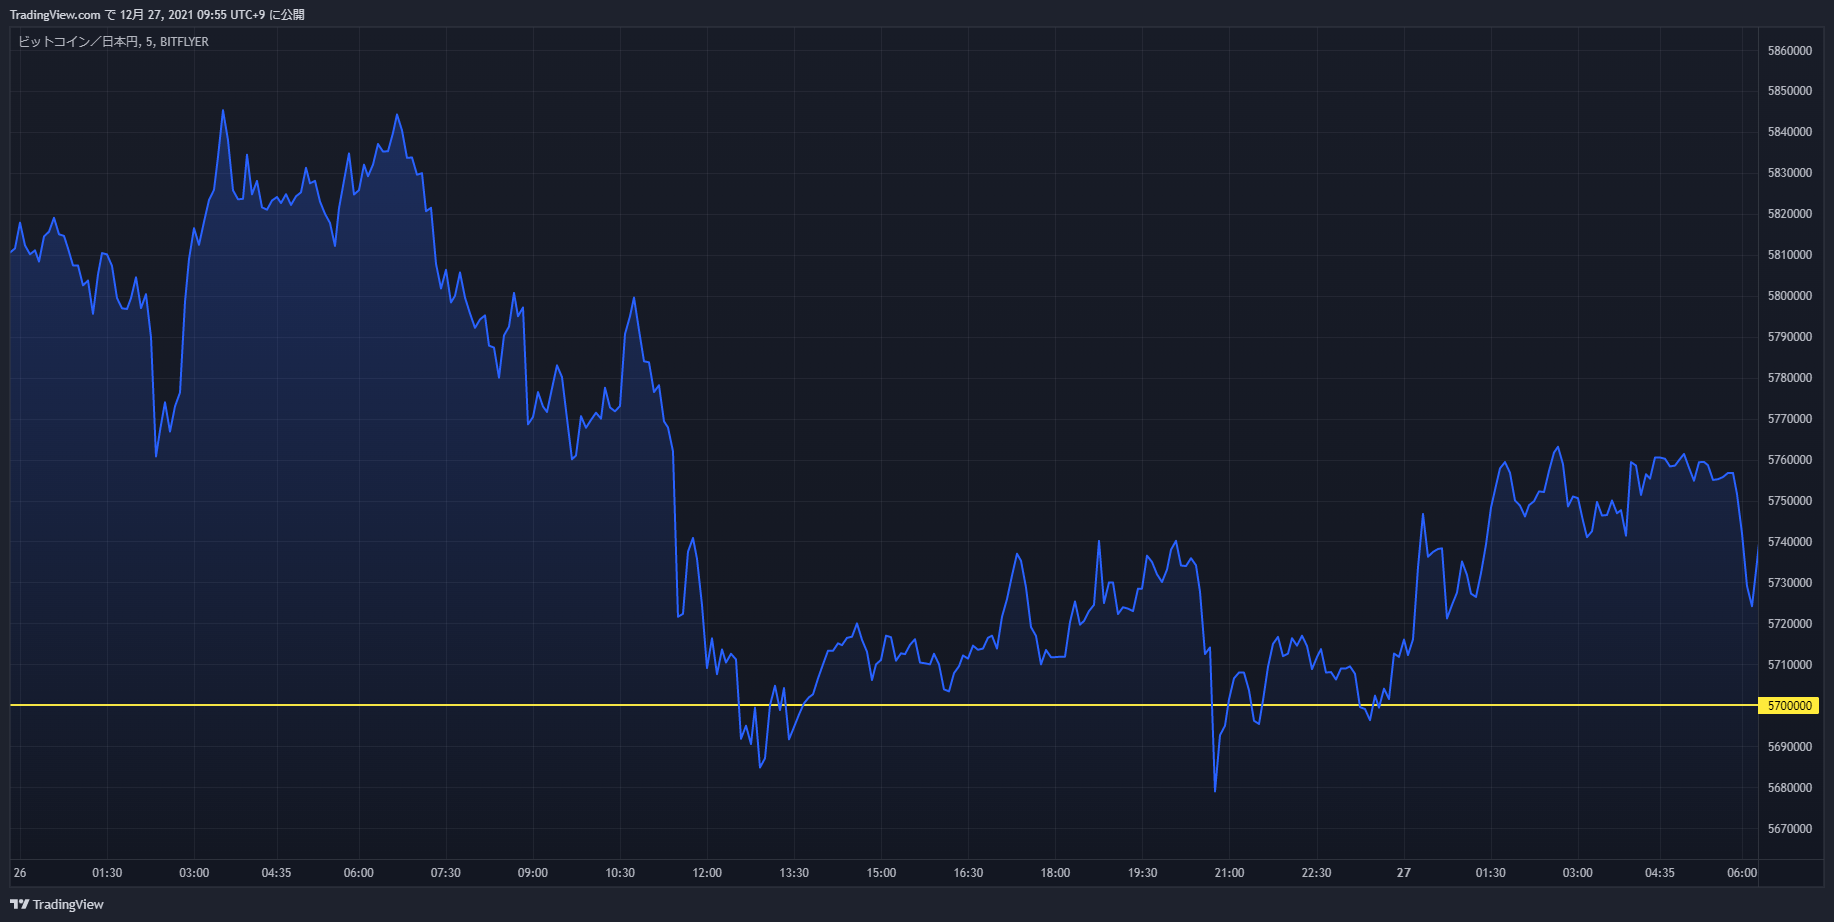Click the 5720000 price axis label
This screenshot has width=1834, height=922.
[x=1789, y=624]
